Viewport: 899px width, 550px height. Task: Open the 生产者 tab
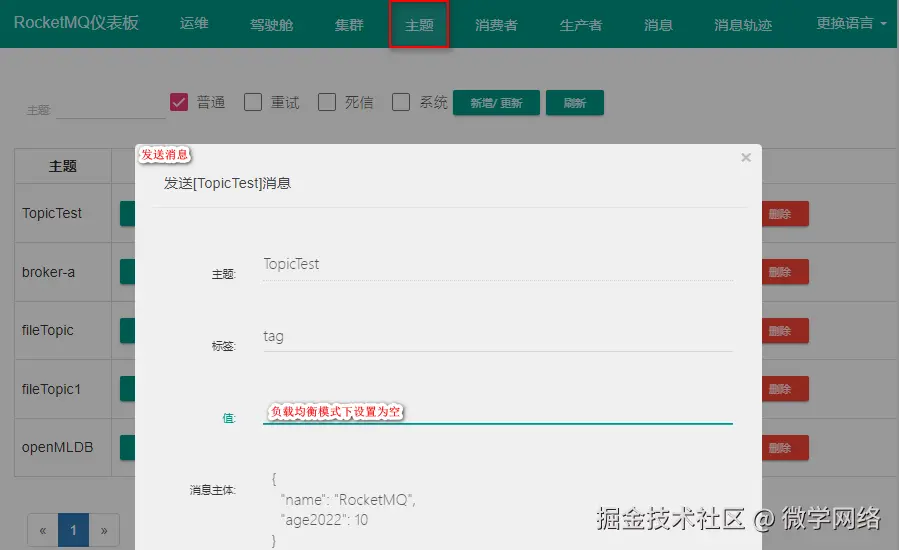tap(580, 25)
